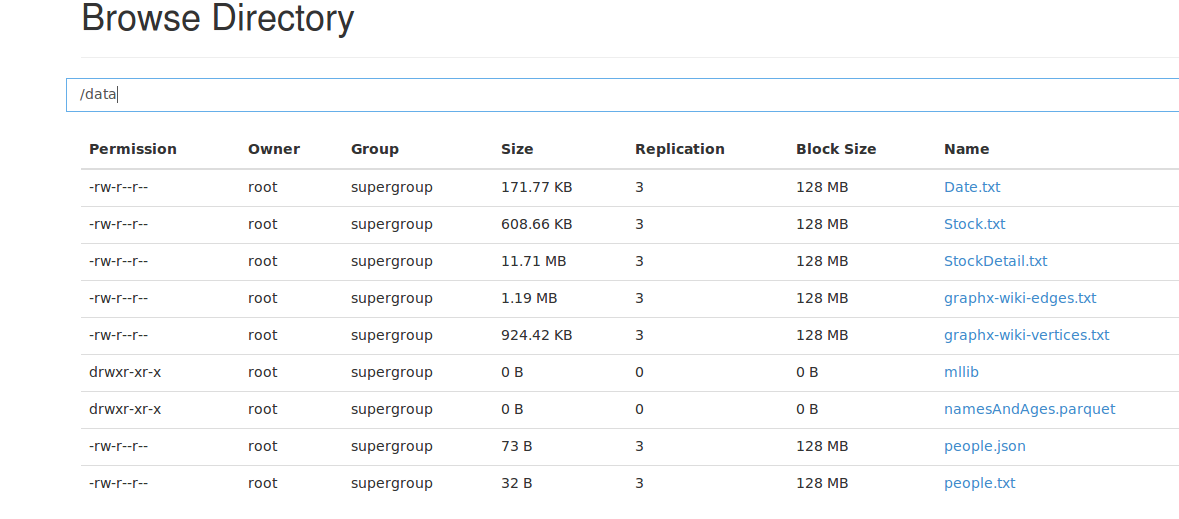The height and width of the screenshot is (519, 1179).
Task: Click the Size column header
Action: 517,149
